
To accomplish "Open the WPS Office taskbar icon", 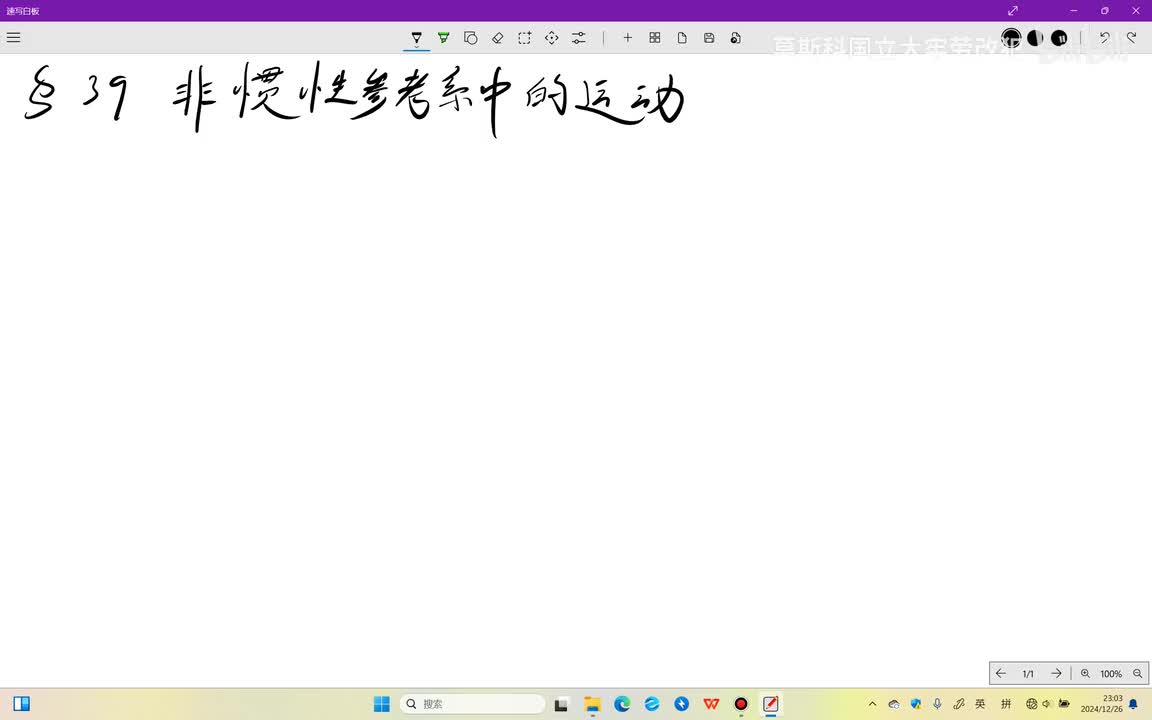I will [711, 704].
